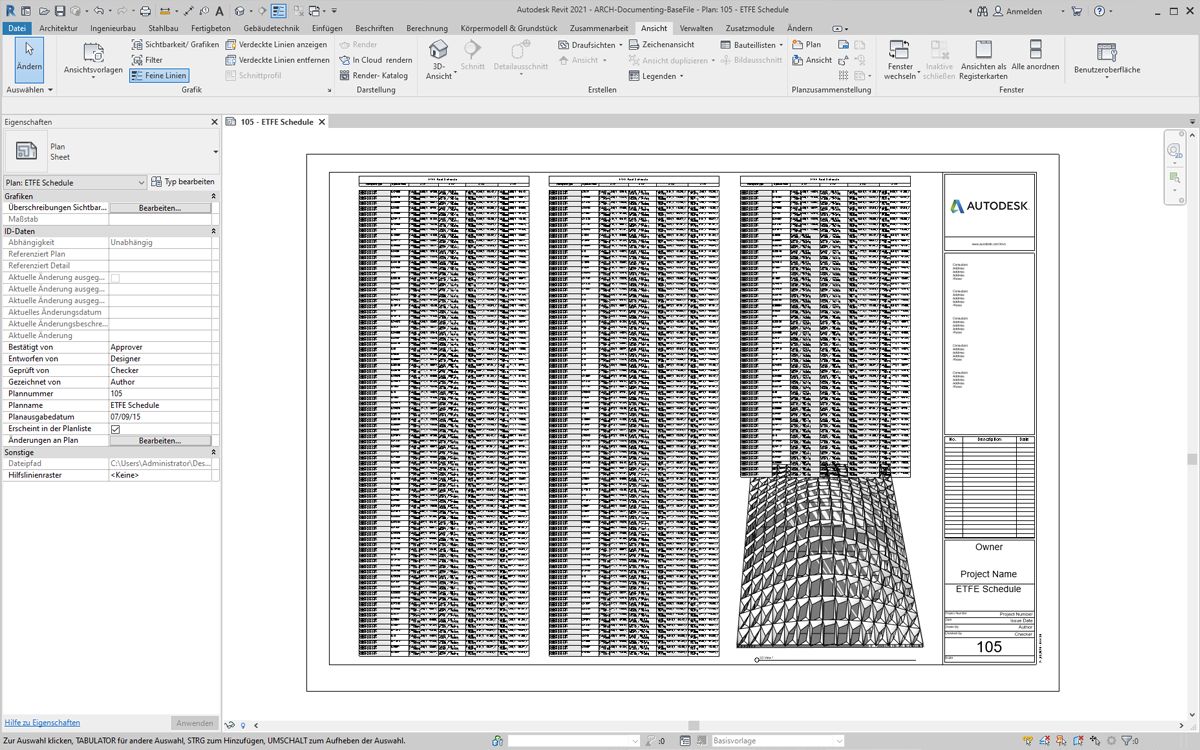
Task: Click the binoculars search icon
Action: click(x=982, y=11)
